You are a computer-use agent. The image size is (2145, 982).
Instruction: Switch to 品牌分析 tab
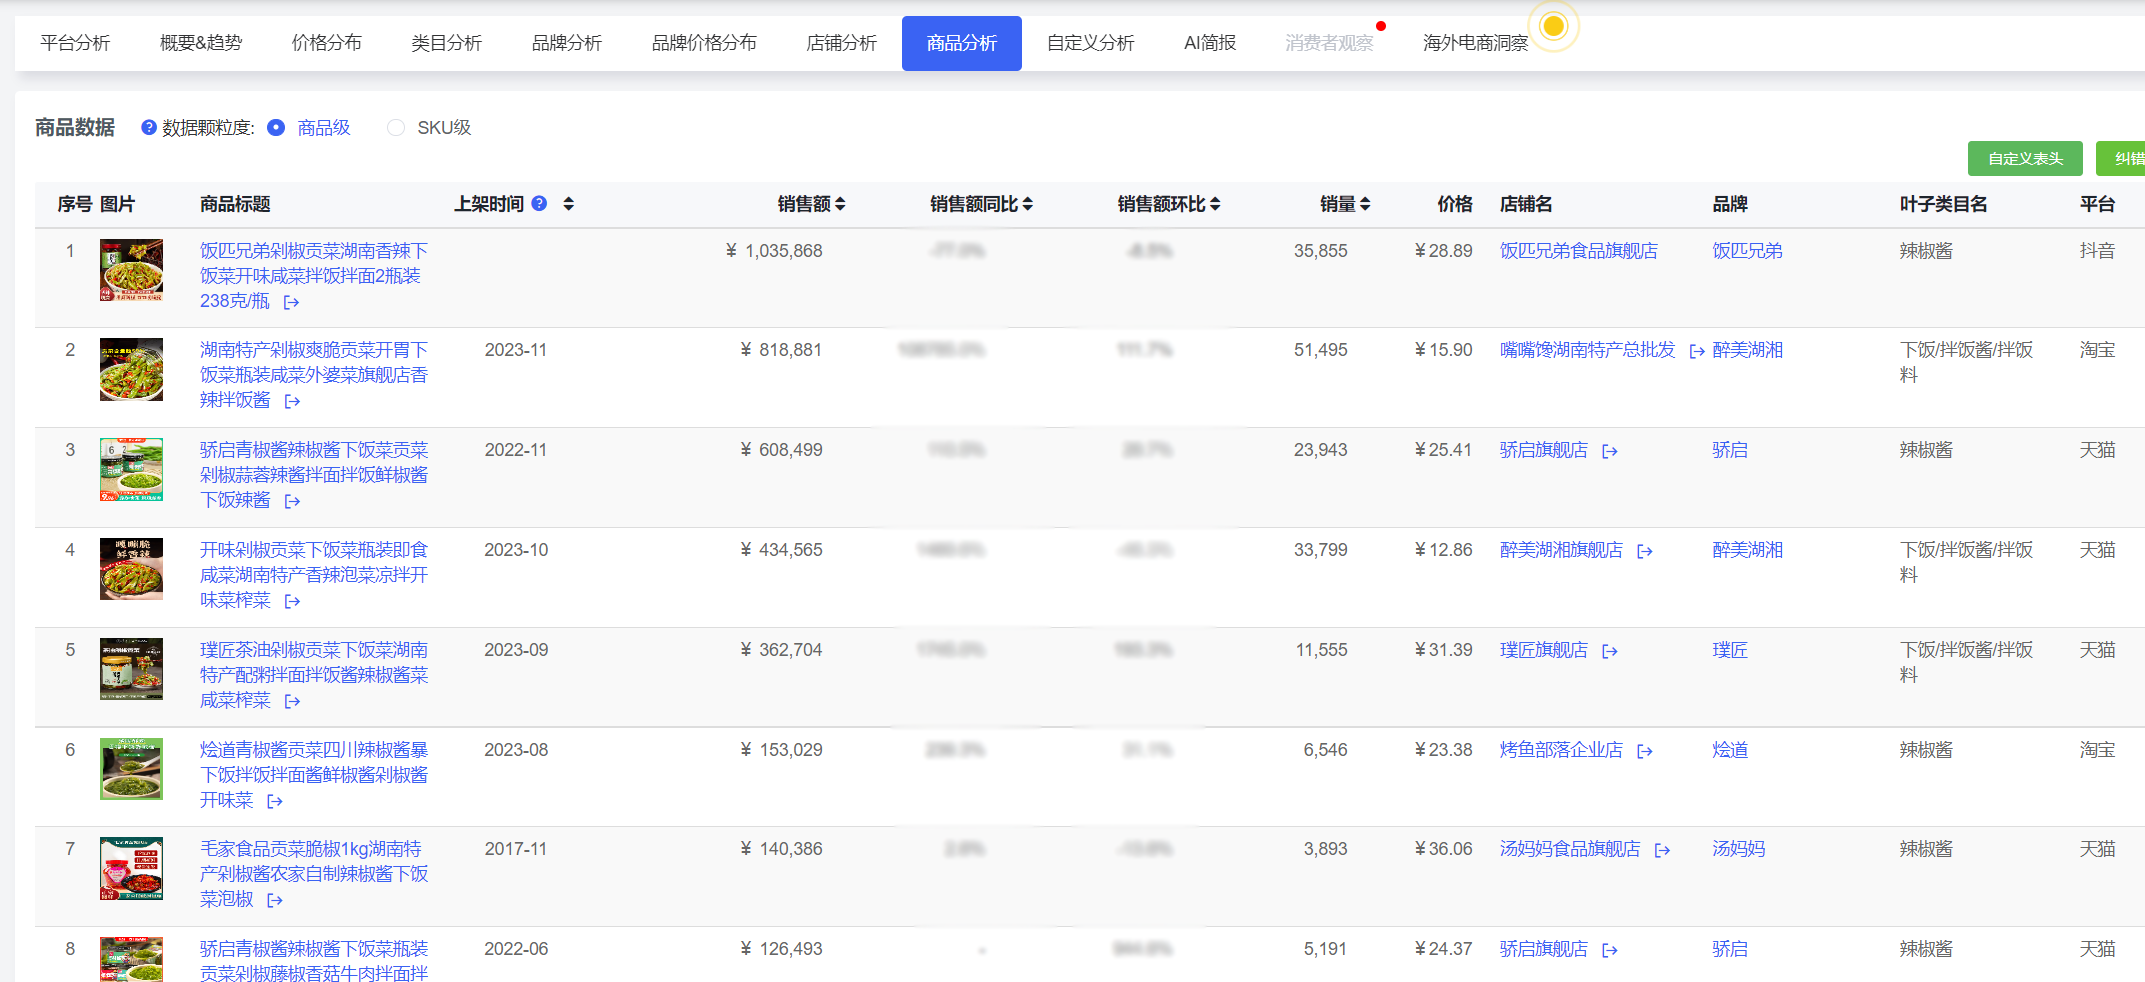(567, 43)
